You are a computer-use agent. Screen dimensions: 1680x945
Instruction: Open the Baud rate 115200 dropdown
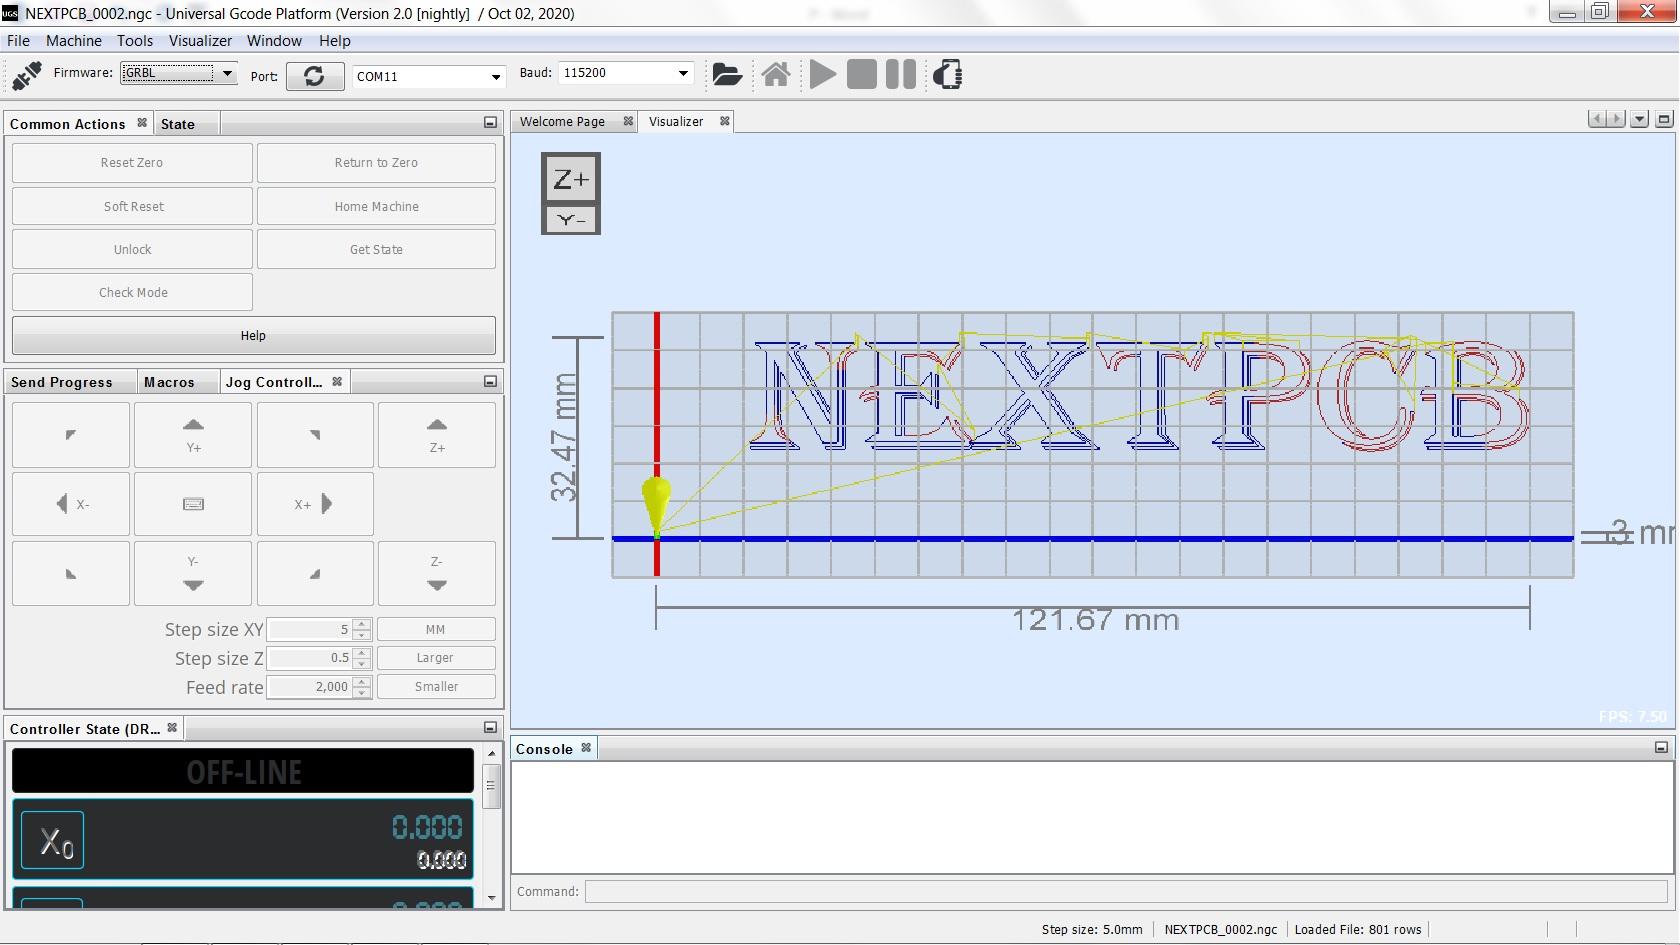point(683,73)
